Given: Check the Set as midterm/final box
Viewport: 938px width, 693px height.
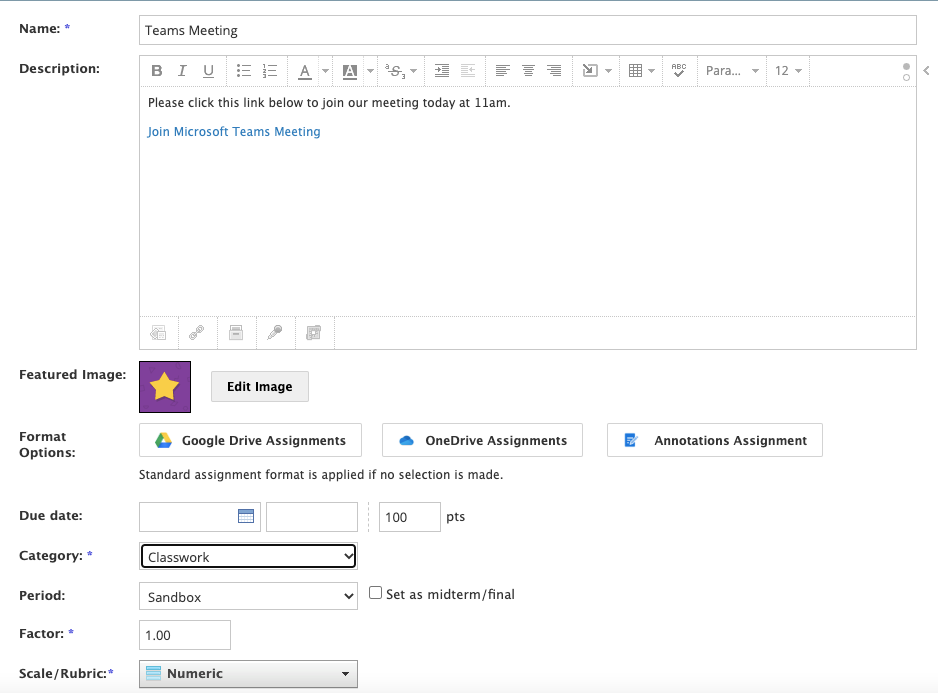Looking at the screenshot, I should point(375,593).
